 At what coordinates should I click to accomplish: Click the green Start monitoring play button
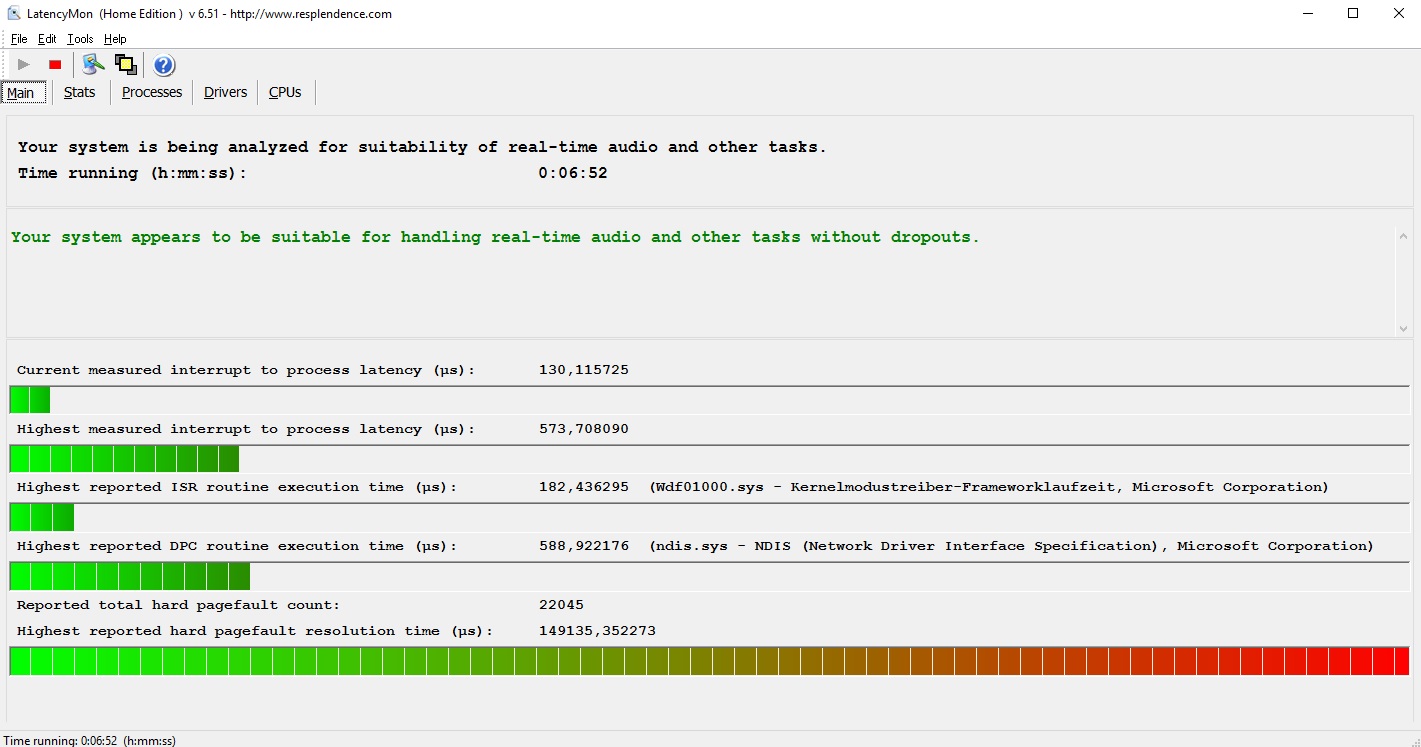(x=24, y=65)
